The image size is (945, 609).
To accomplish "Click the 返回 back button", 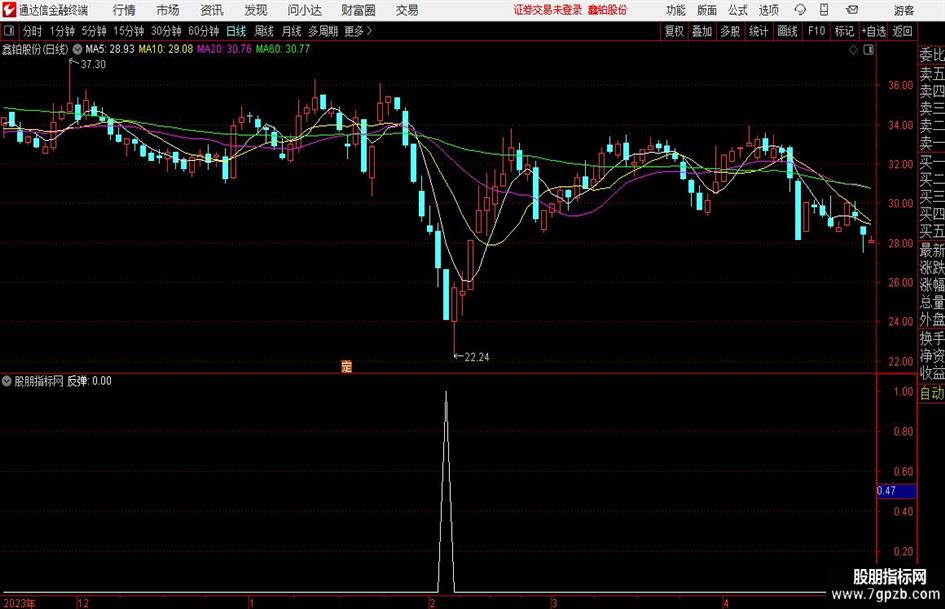I will pos(902,31).
